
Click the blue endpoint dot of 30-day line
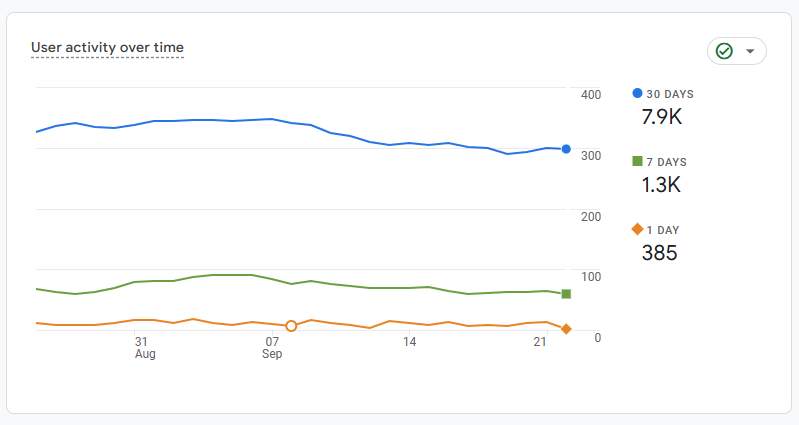click(x=566, y=149)
